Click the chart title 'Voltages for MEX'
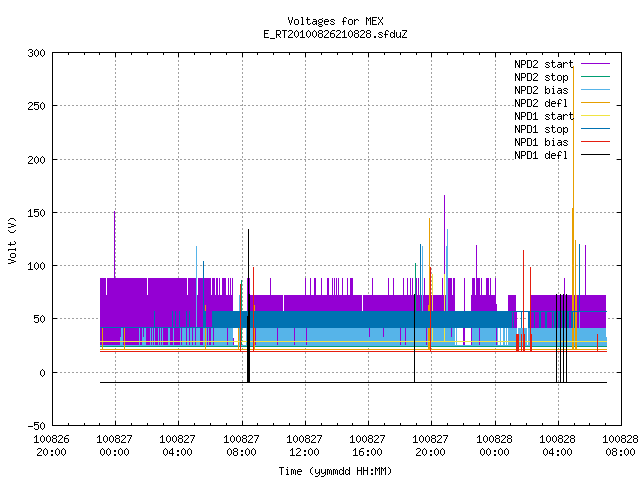Image resolution: width=640 pixels, height=480 pixels. click(x=335, y=21)
